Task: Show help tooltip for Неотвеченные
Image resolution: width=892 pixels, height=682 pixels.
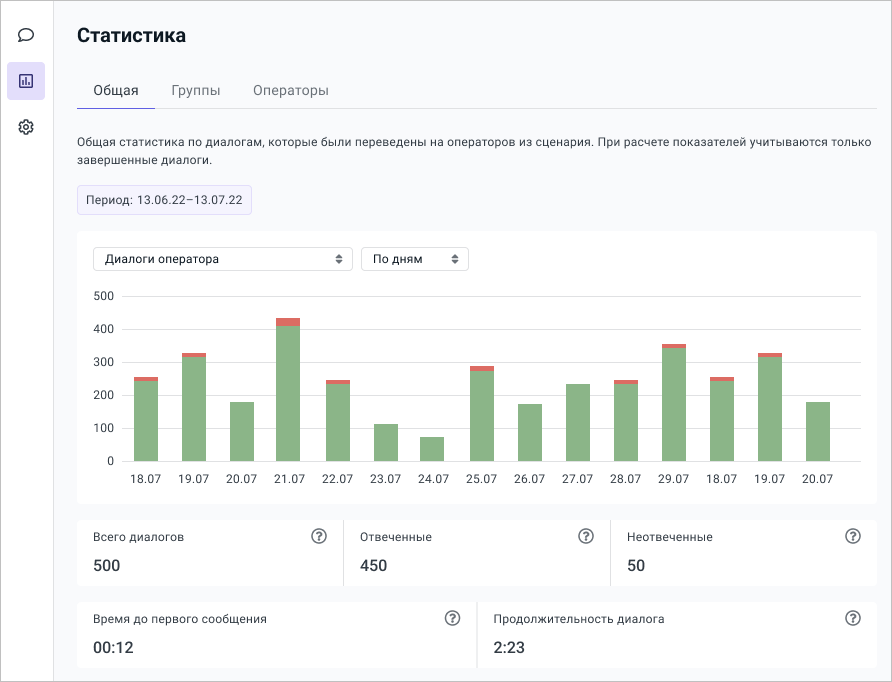Action: pos(853,537)
